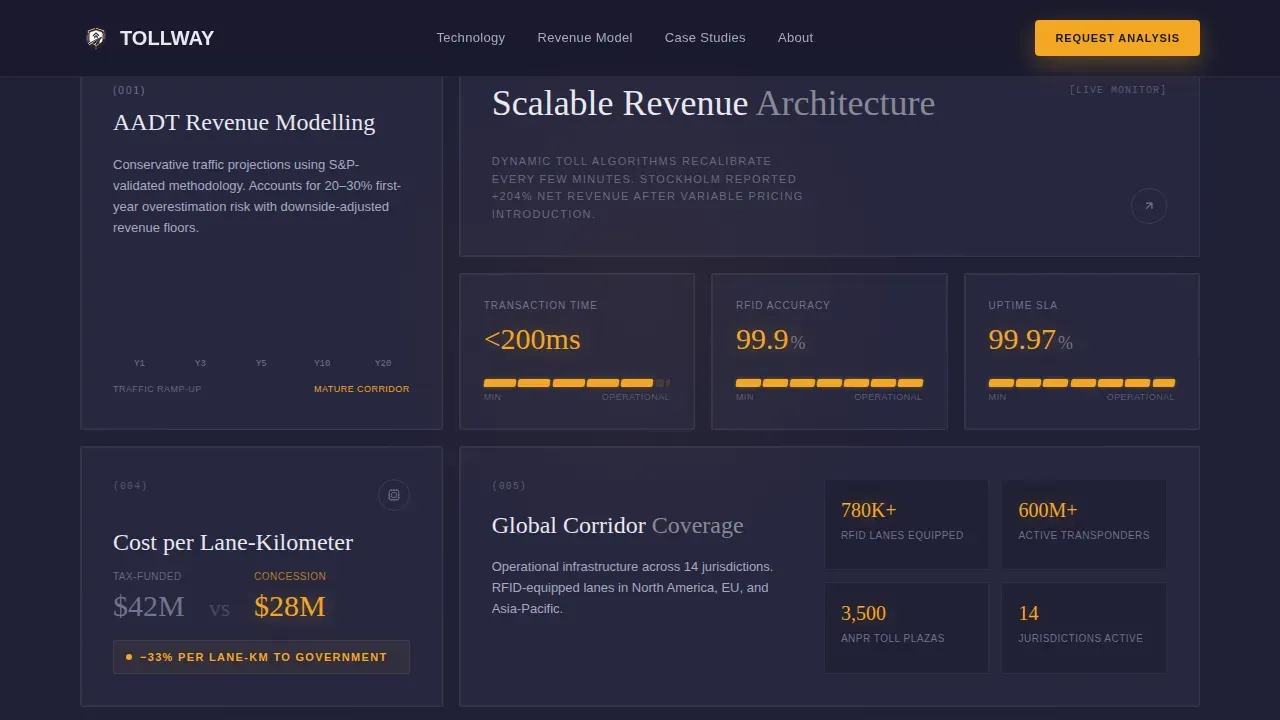This screenshot has height=720, width=1280.
Task: Click the RFID ACCURACY label
Action: coord(783,305)
